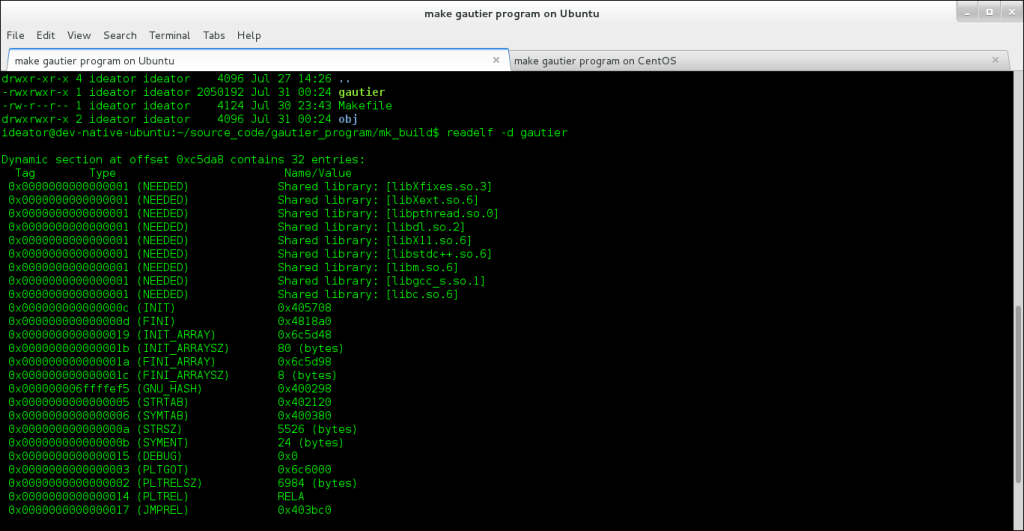
Task: Click the '(SYMENT)' type entry
Action: pos(162,443)
